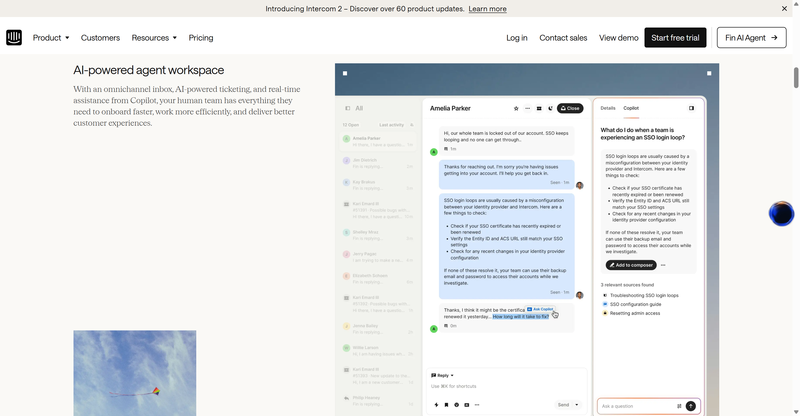
Task: Expand the Product menu
Action: click(51, 38)
